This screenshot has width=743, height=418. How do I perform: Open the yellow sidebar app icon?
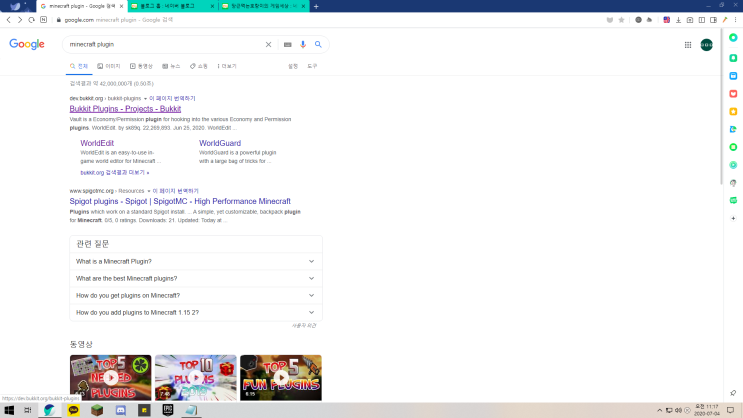[x=733, y=111]
